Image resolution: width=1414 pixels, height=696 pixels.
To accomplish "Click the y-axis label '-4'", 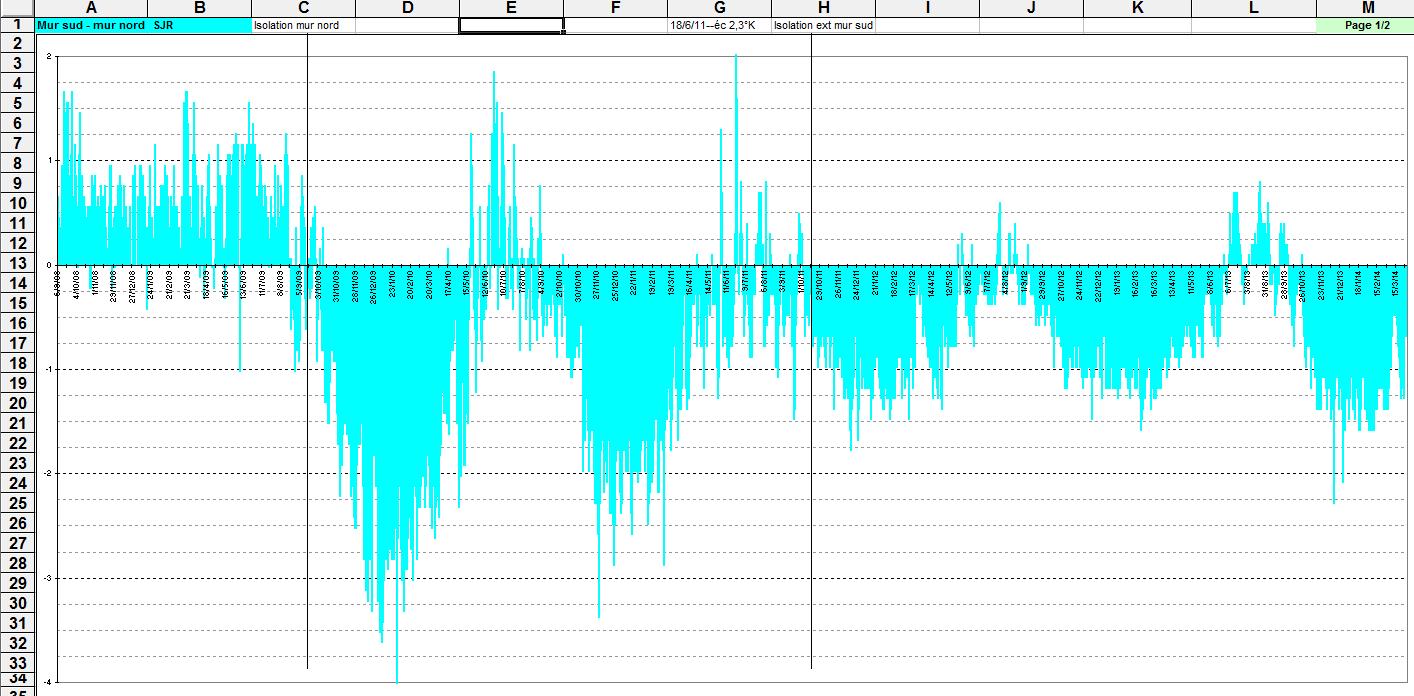I will click(x=47, y=682).
